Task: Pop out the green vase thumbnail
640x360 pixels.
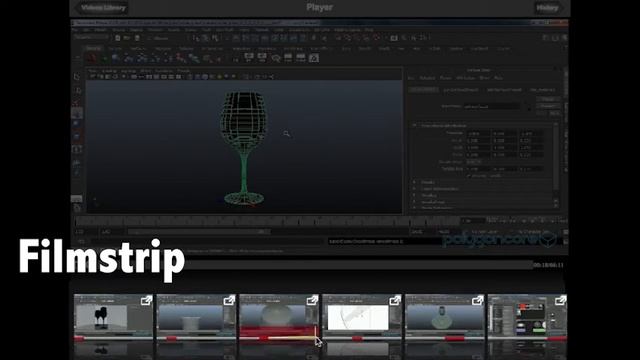Action: [x=478, y=301]
